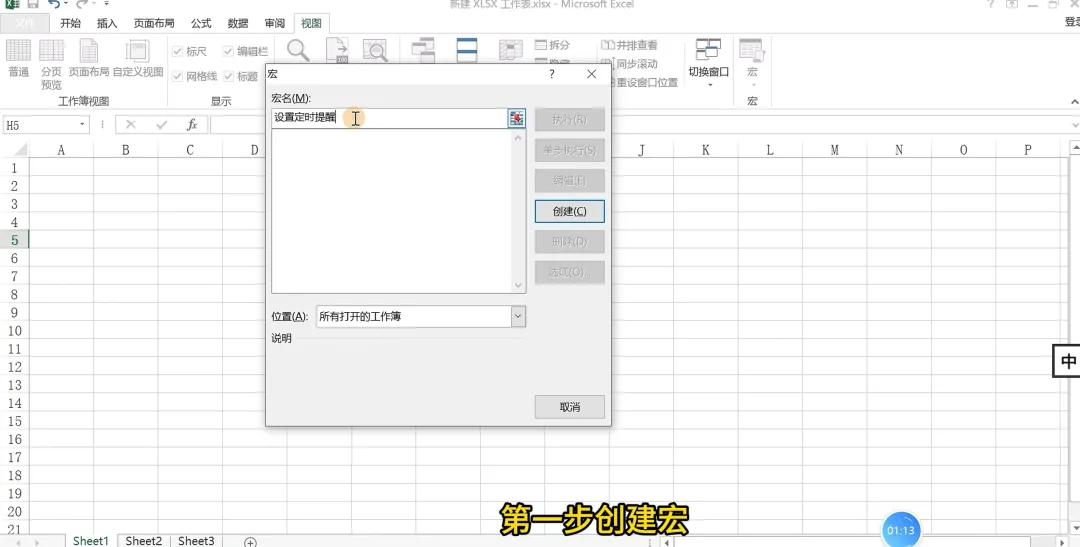Select column K header

pyautogui.click(x=705, y=149)
